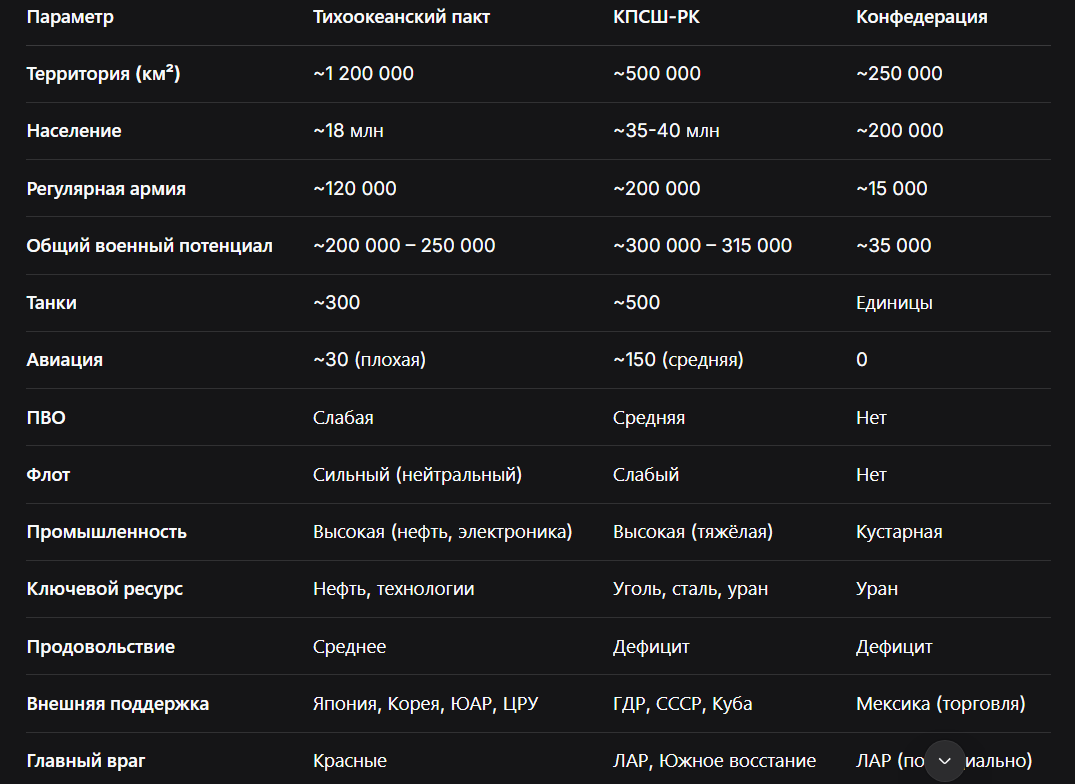Click the 'Уголь, сталь, уран' cell
The height and width of the screenshot is (784, 1075).
tap(690, 589)
